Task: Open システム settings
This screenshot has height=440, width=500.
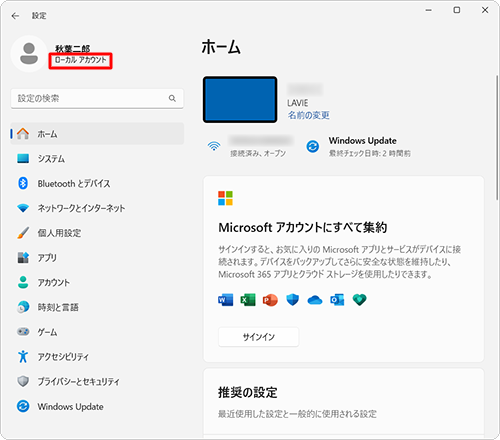Action: [97, 158]
